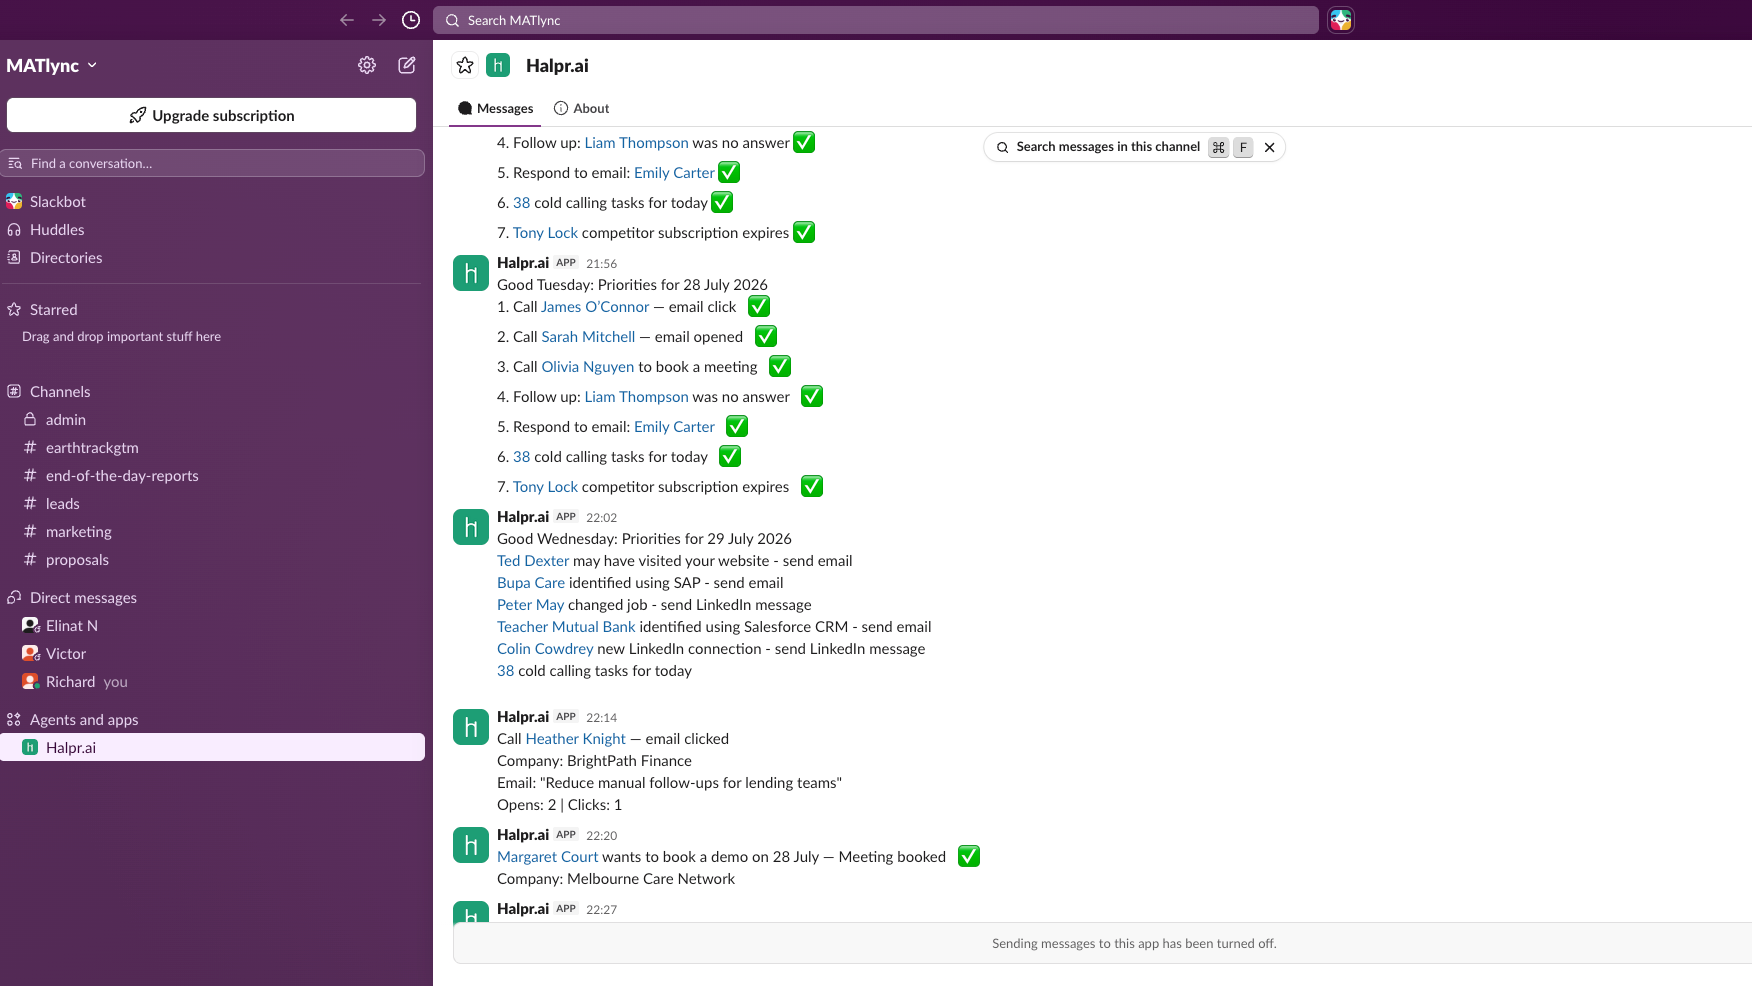Open Colin Cowdrey link

click(x=545, y=649)
